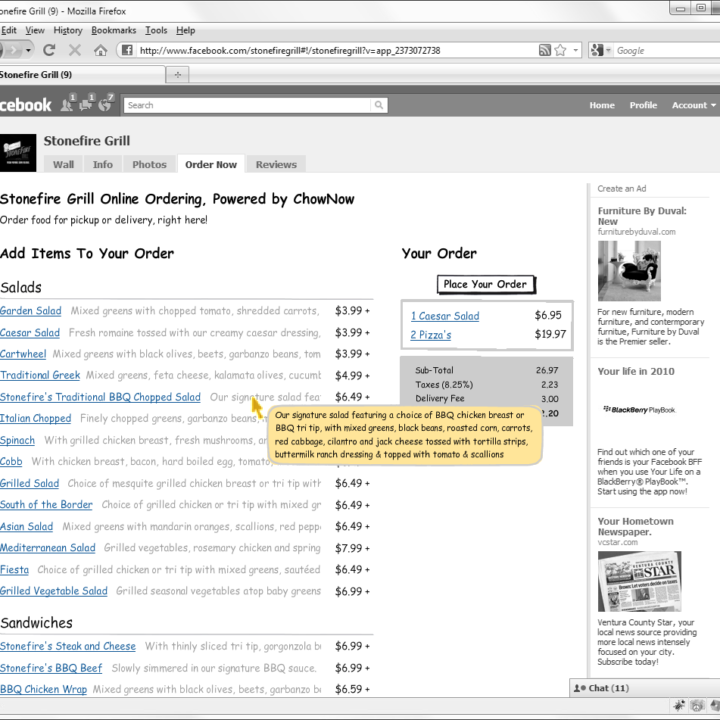720x720 pixels.
Task: Open new browser tab button
Action: 177,75
